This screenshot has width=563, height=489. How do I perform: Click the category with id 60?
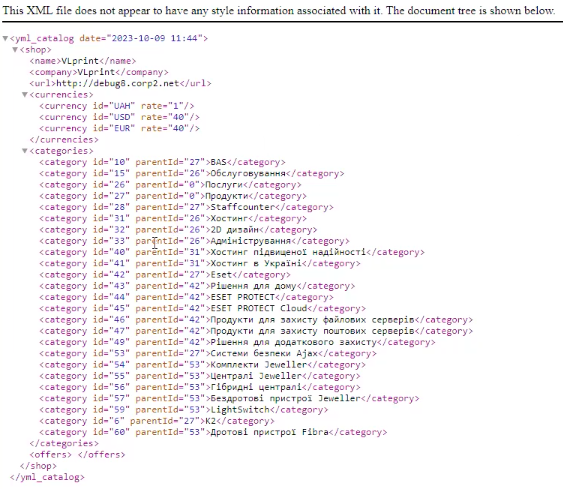click(x=213, y=432)
